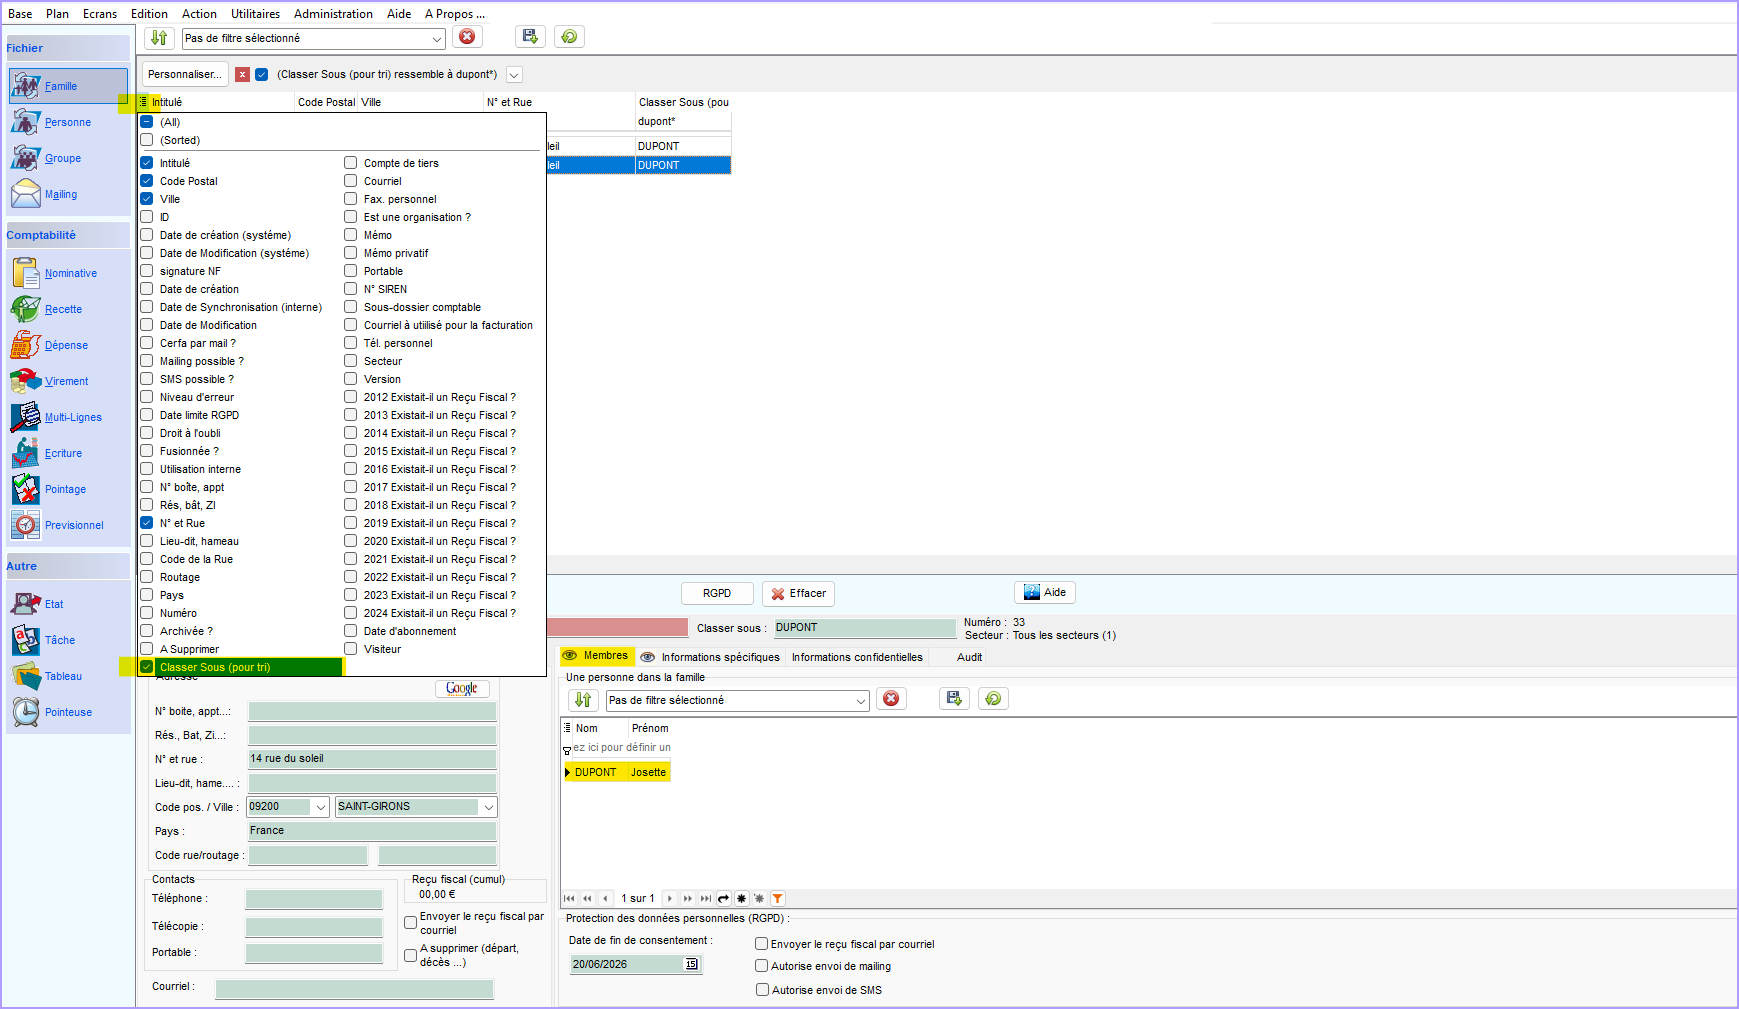Open the Pointage module icon

26,489
